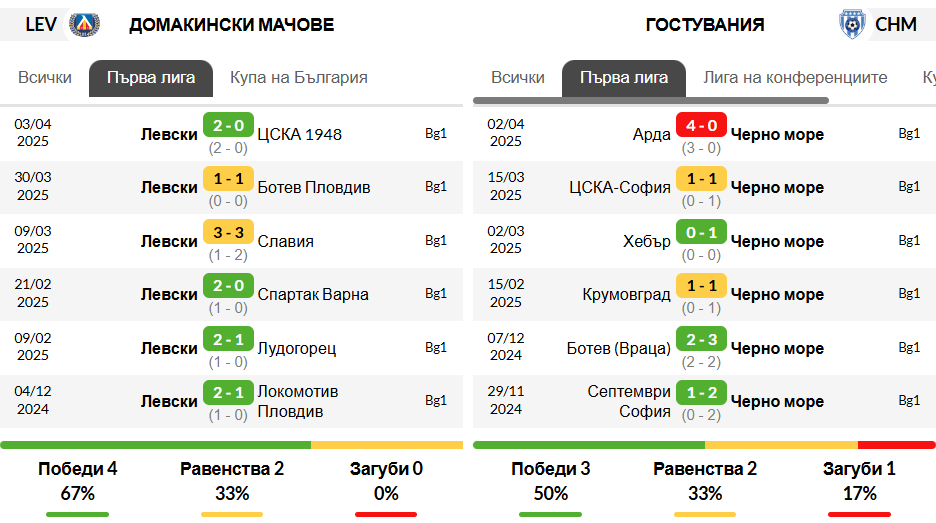Click team name Крумовград
The image size is (936, 523).
[626, 294]
